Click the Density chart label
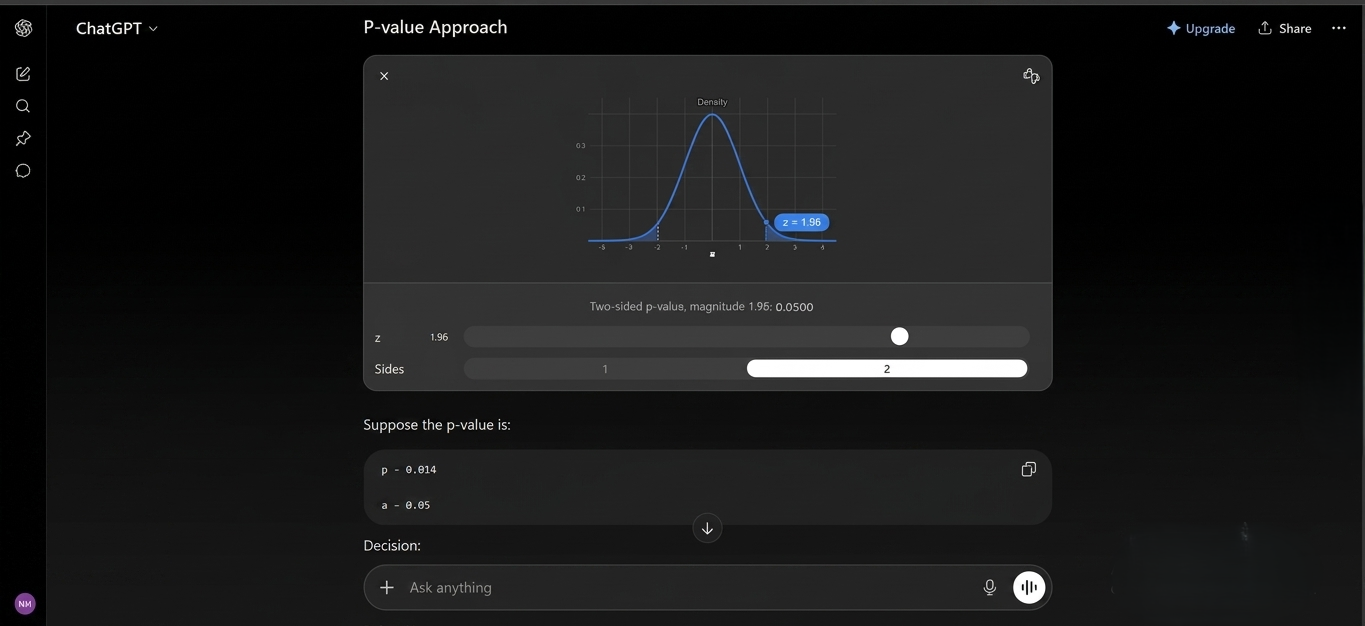The width and height of the screenshot is (1365, 626). (x=712, y=102)
